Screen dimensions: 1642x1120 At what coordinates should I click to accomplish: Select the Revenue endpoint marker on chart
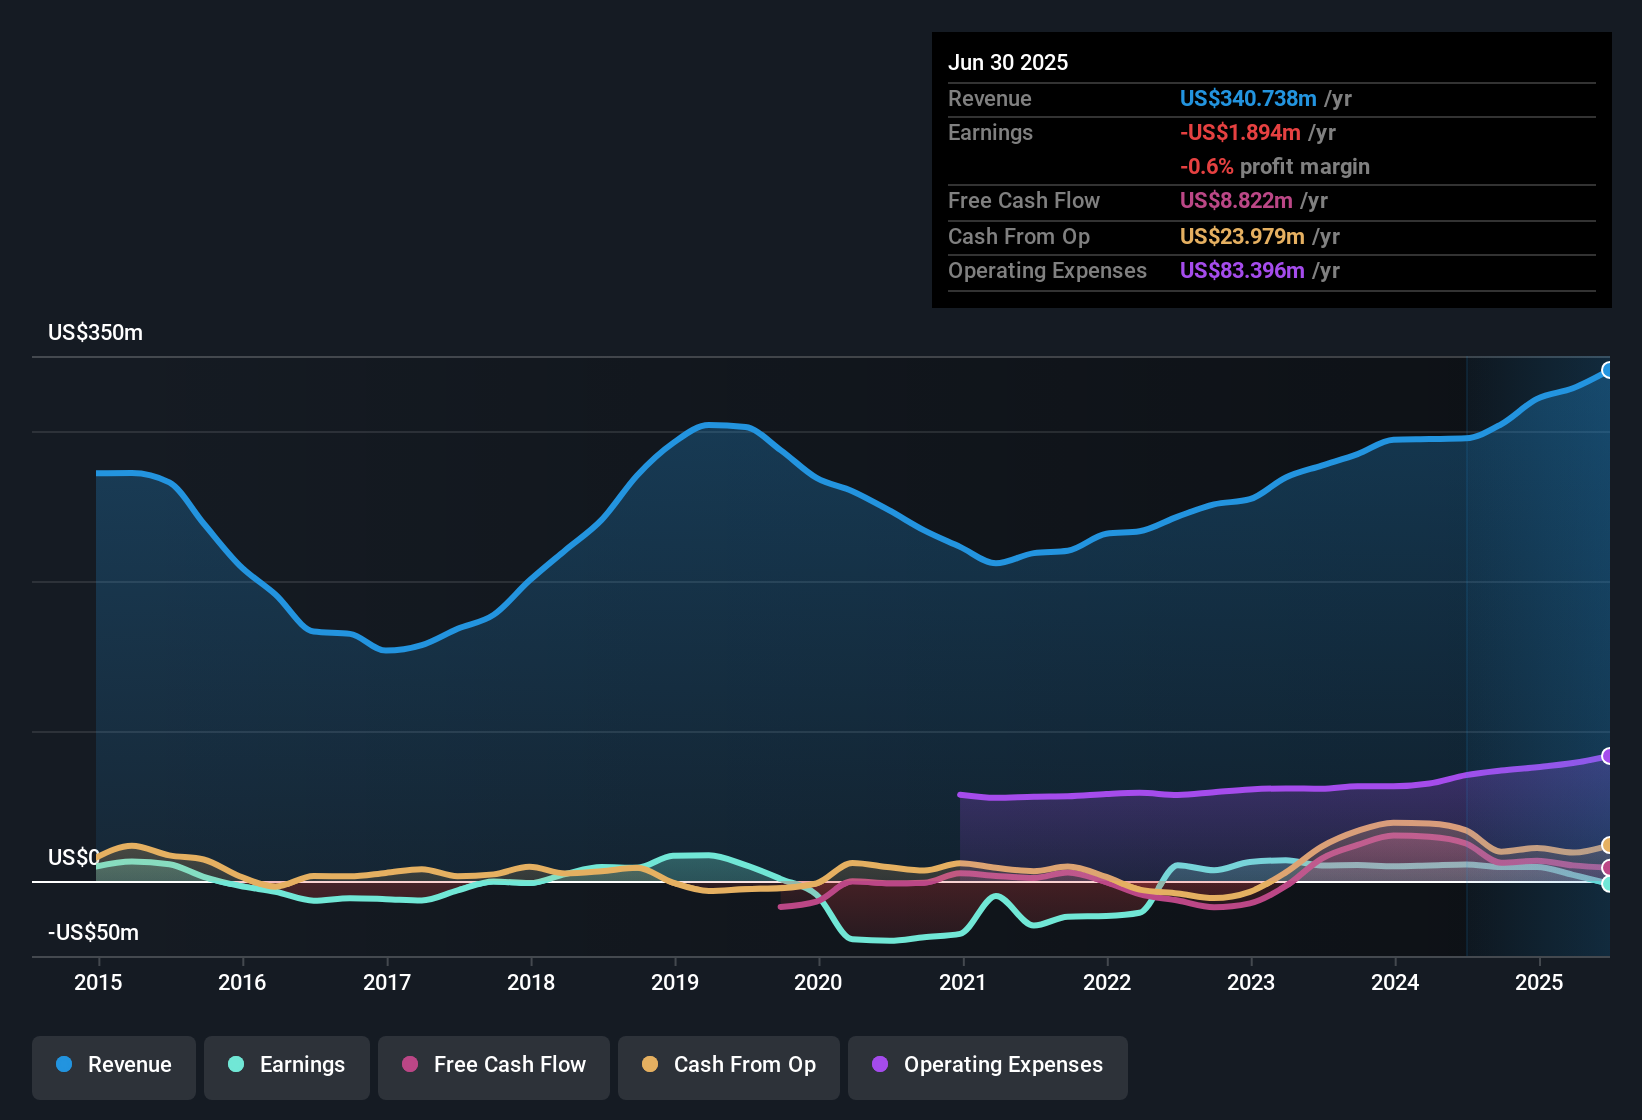[x=1608, y=370]
